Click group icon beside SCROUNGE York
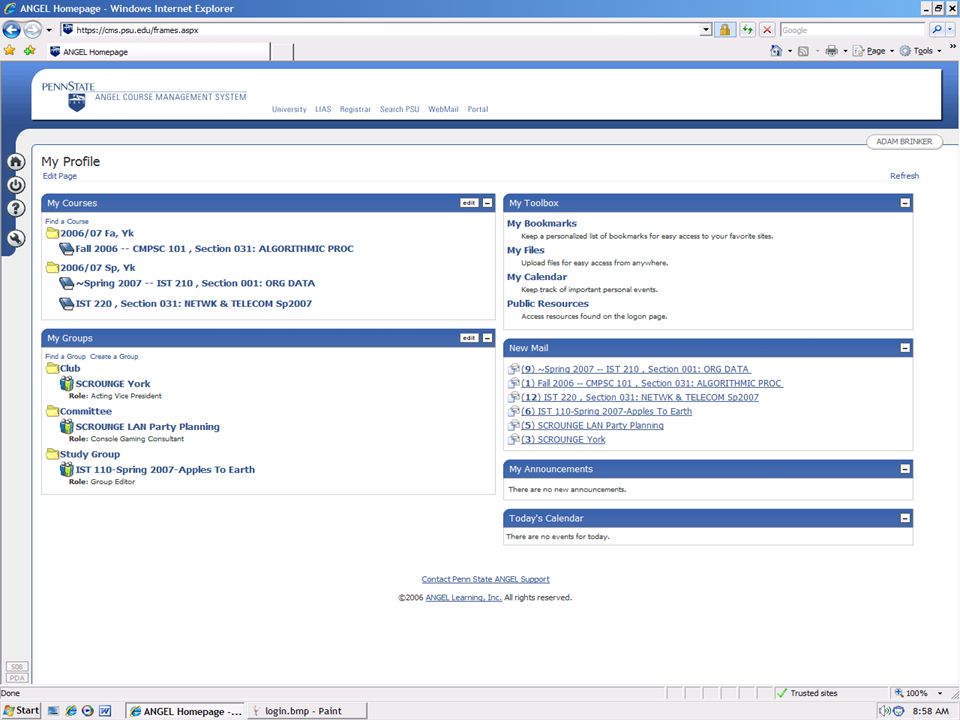Viewport: 960px width, 720px height. tap(67, 384)
